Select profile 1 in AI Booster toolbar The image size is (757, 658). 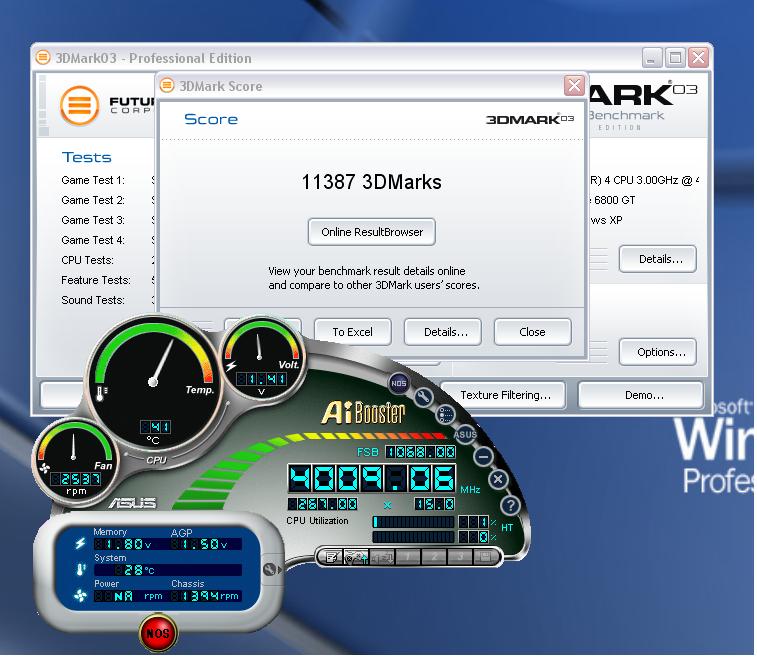408,557
